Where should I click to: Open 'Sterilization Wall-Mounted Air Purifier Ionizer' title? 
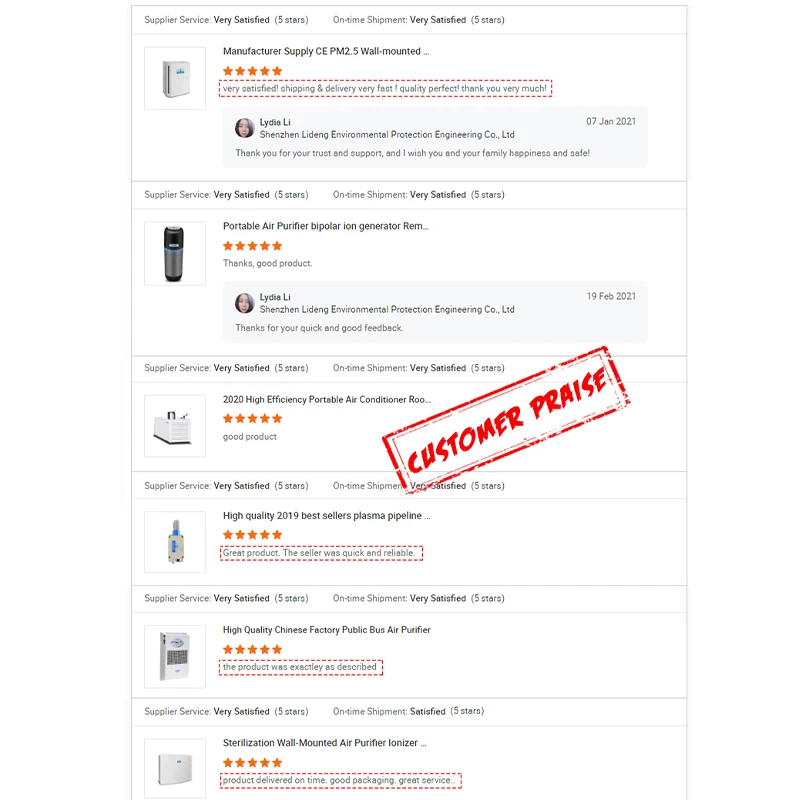point(324,743)
